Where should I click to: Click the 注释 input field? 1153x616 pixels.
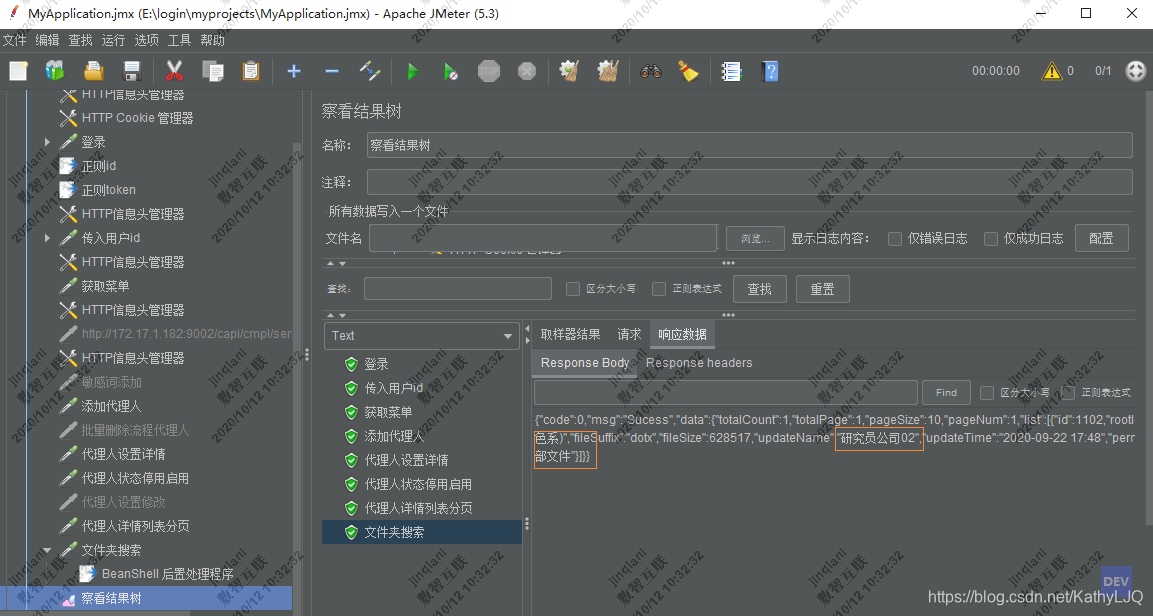(x=749, y=182)
